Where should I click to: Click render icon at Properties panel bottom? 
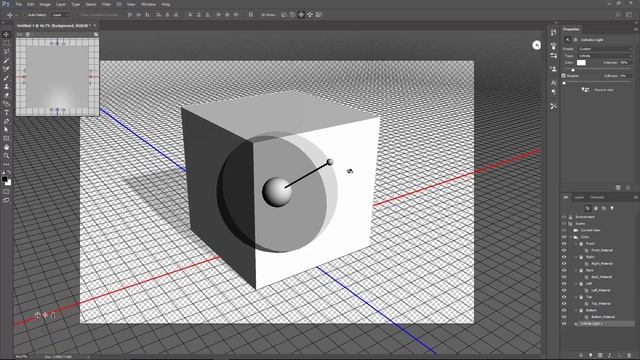click(x=618, y=187)
